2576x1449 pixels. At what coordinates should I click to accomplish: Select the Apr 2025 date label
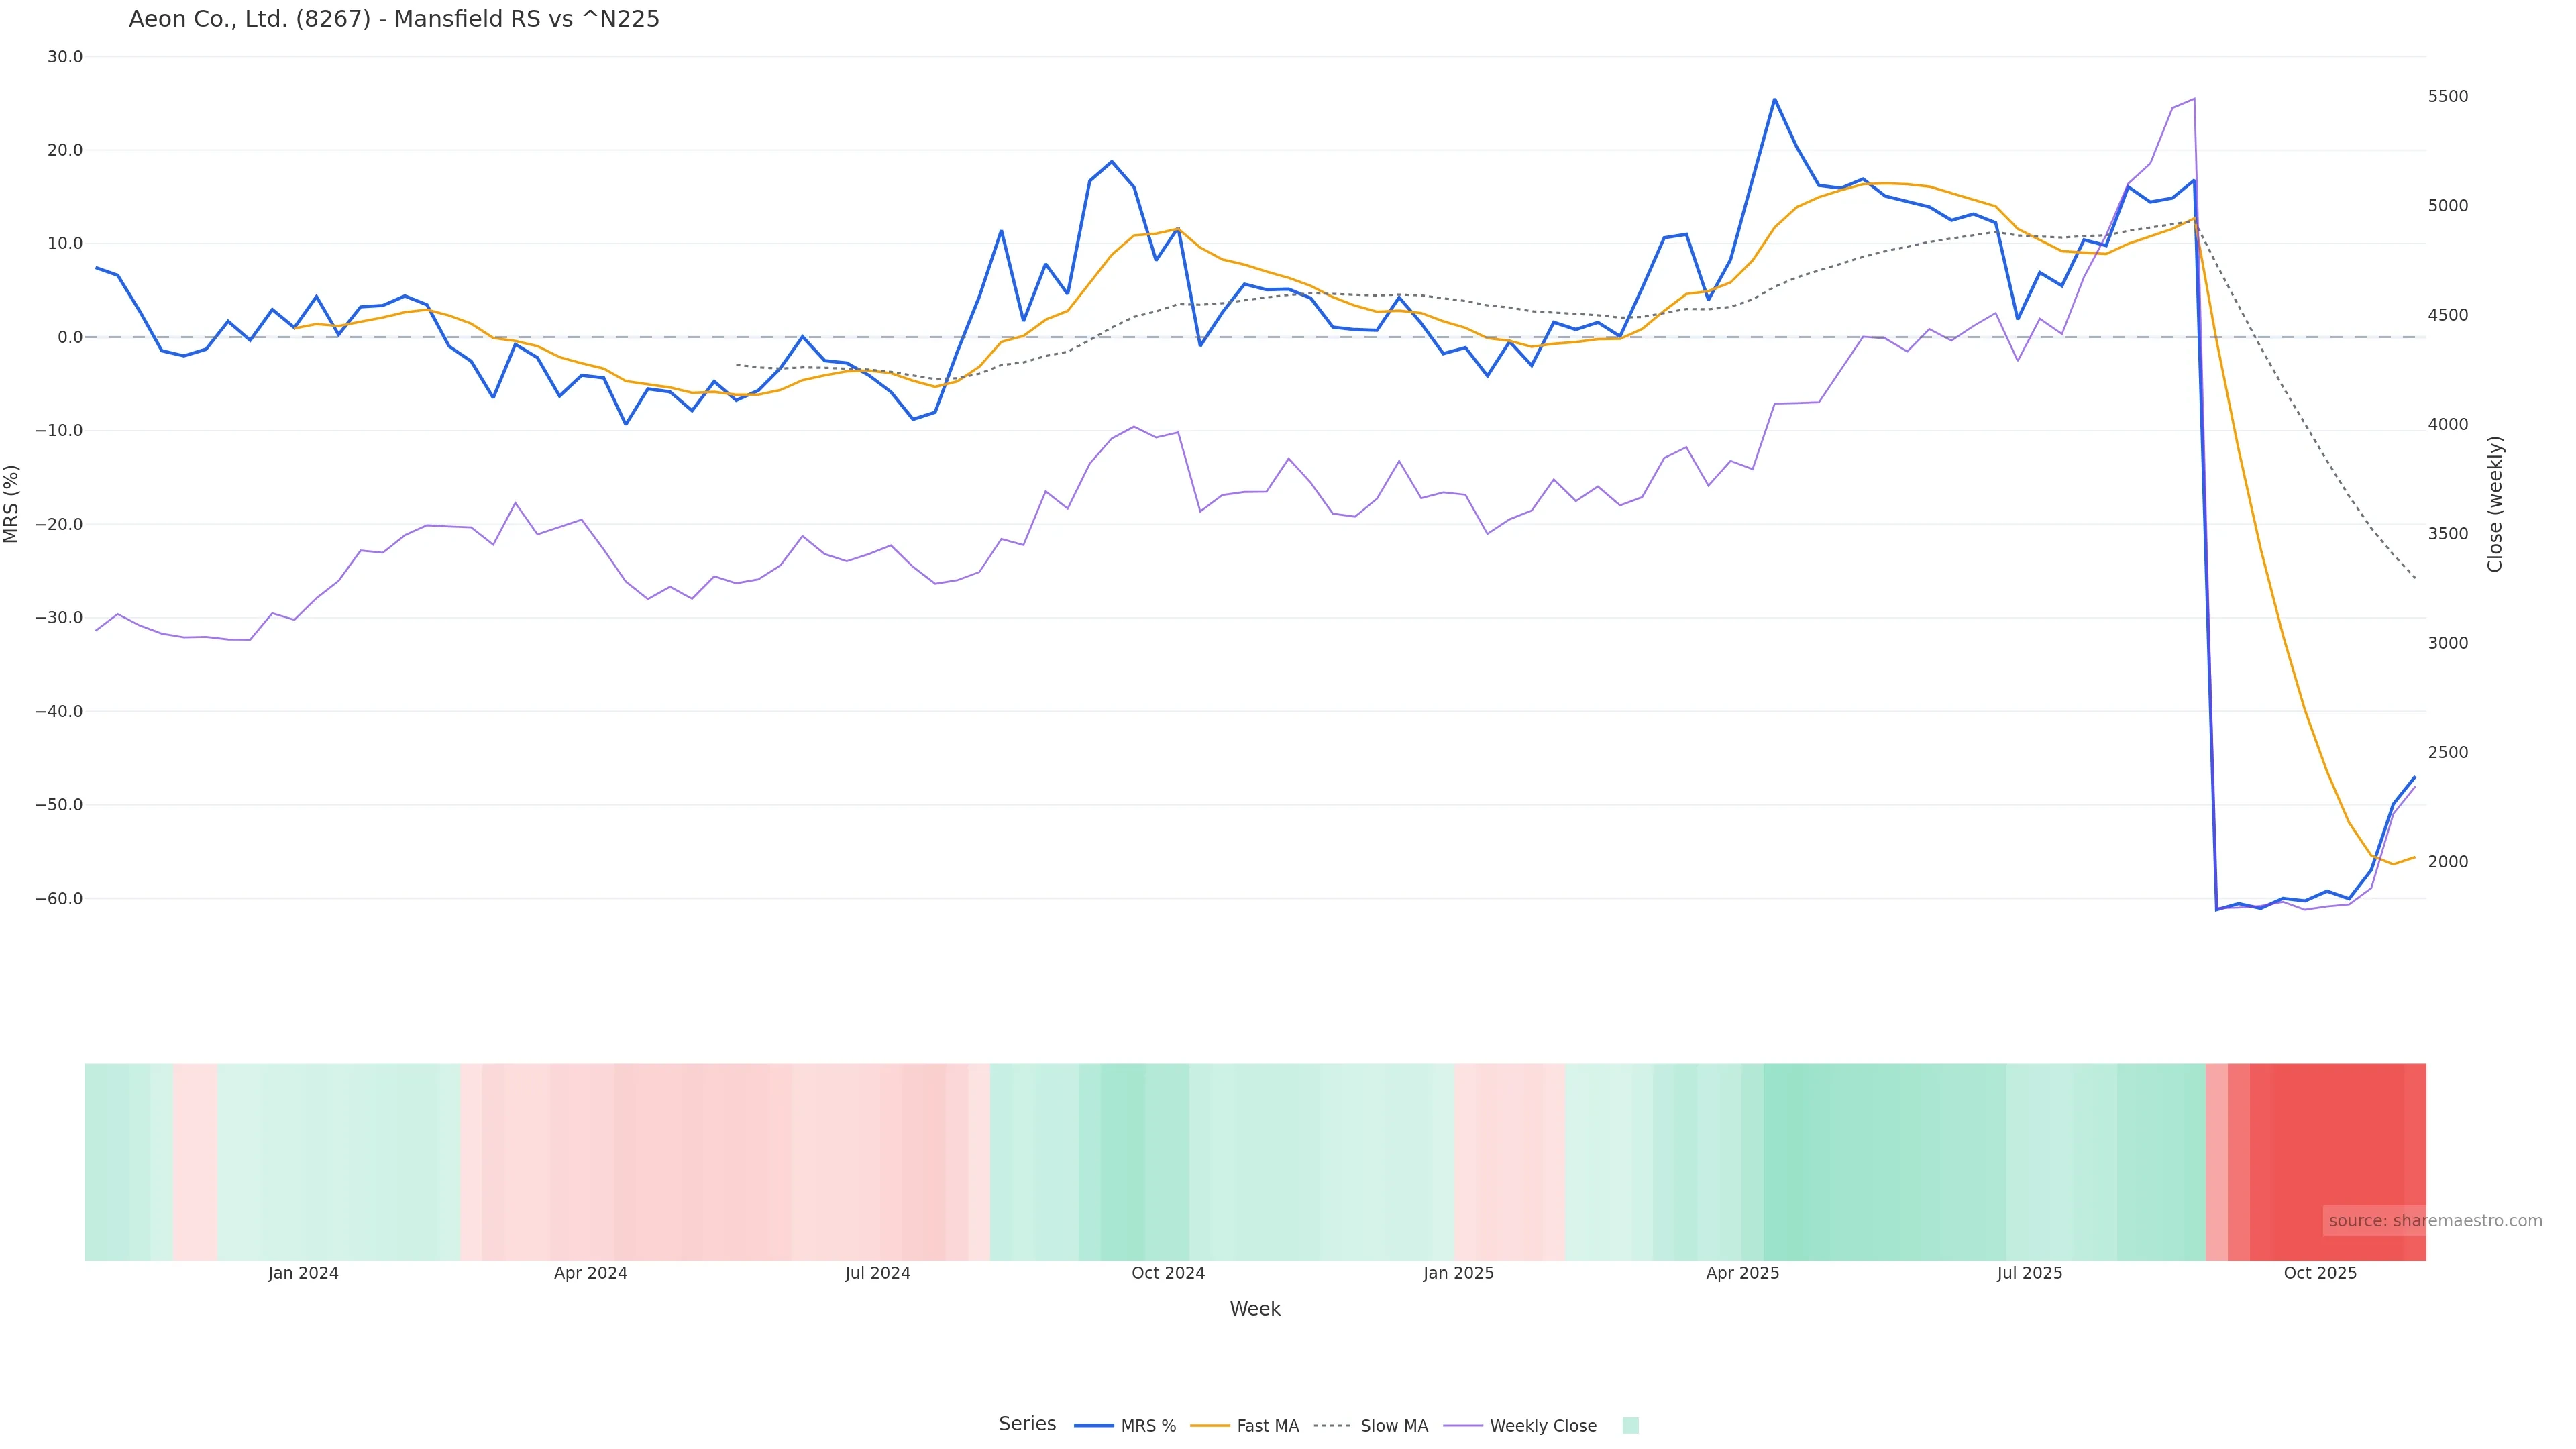click(x=1742, y=1273)
